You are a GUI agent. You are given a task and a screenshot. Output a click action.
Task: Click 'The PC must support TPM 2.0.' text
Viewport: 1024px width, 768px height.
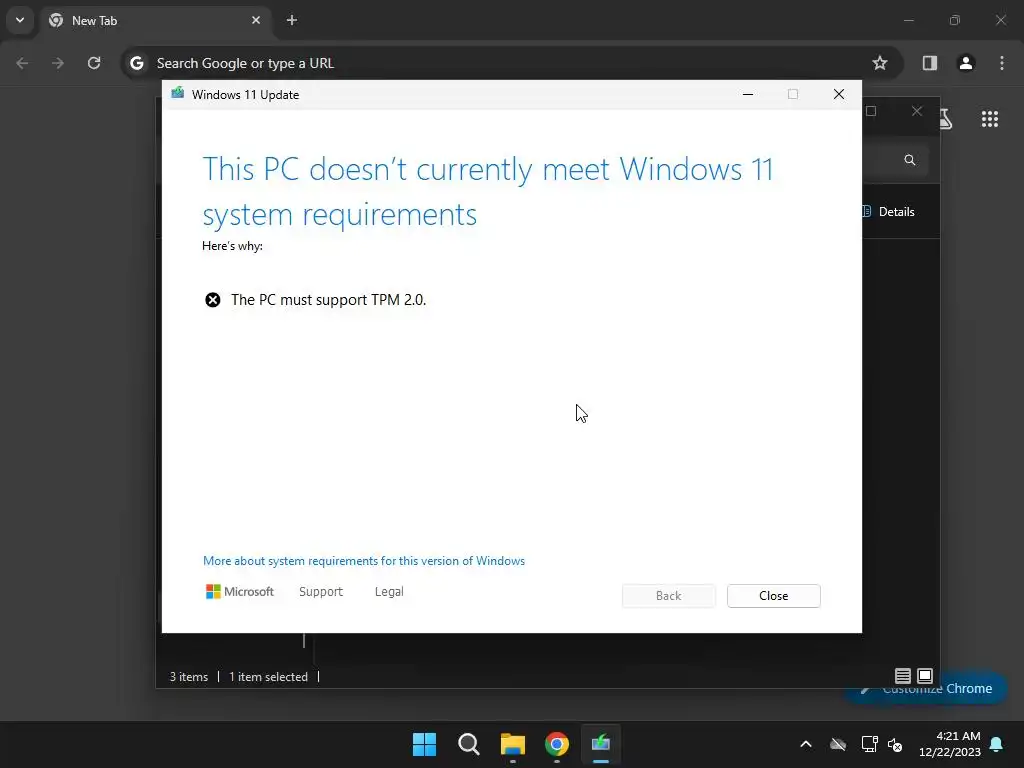pyautogui.click(x=328, y=300)
